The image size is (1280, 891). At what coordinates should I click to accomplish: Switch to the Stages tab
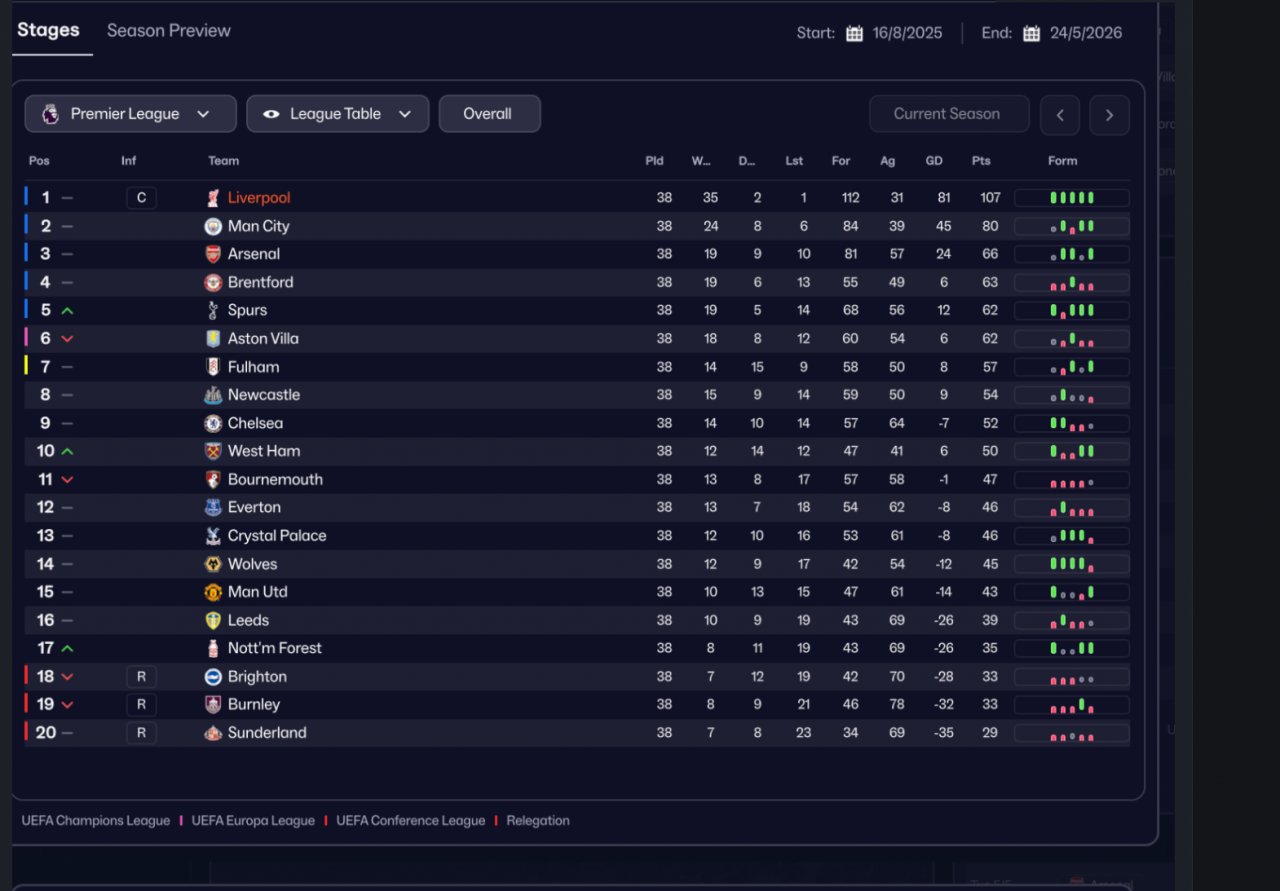click(48, 30)
